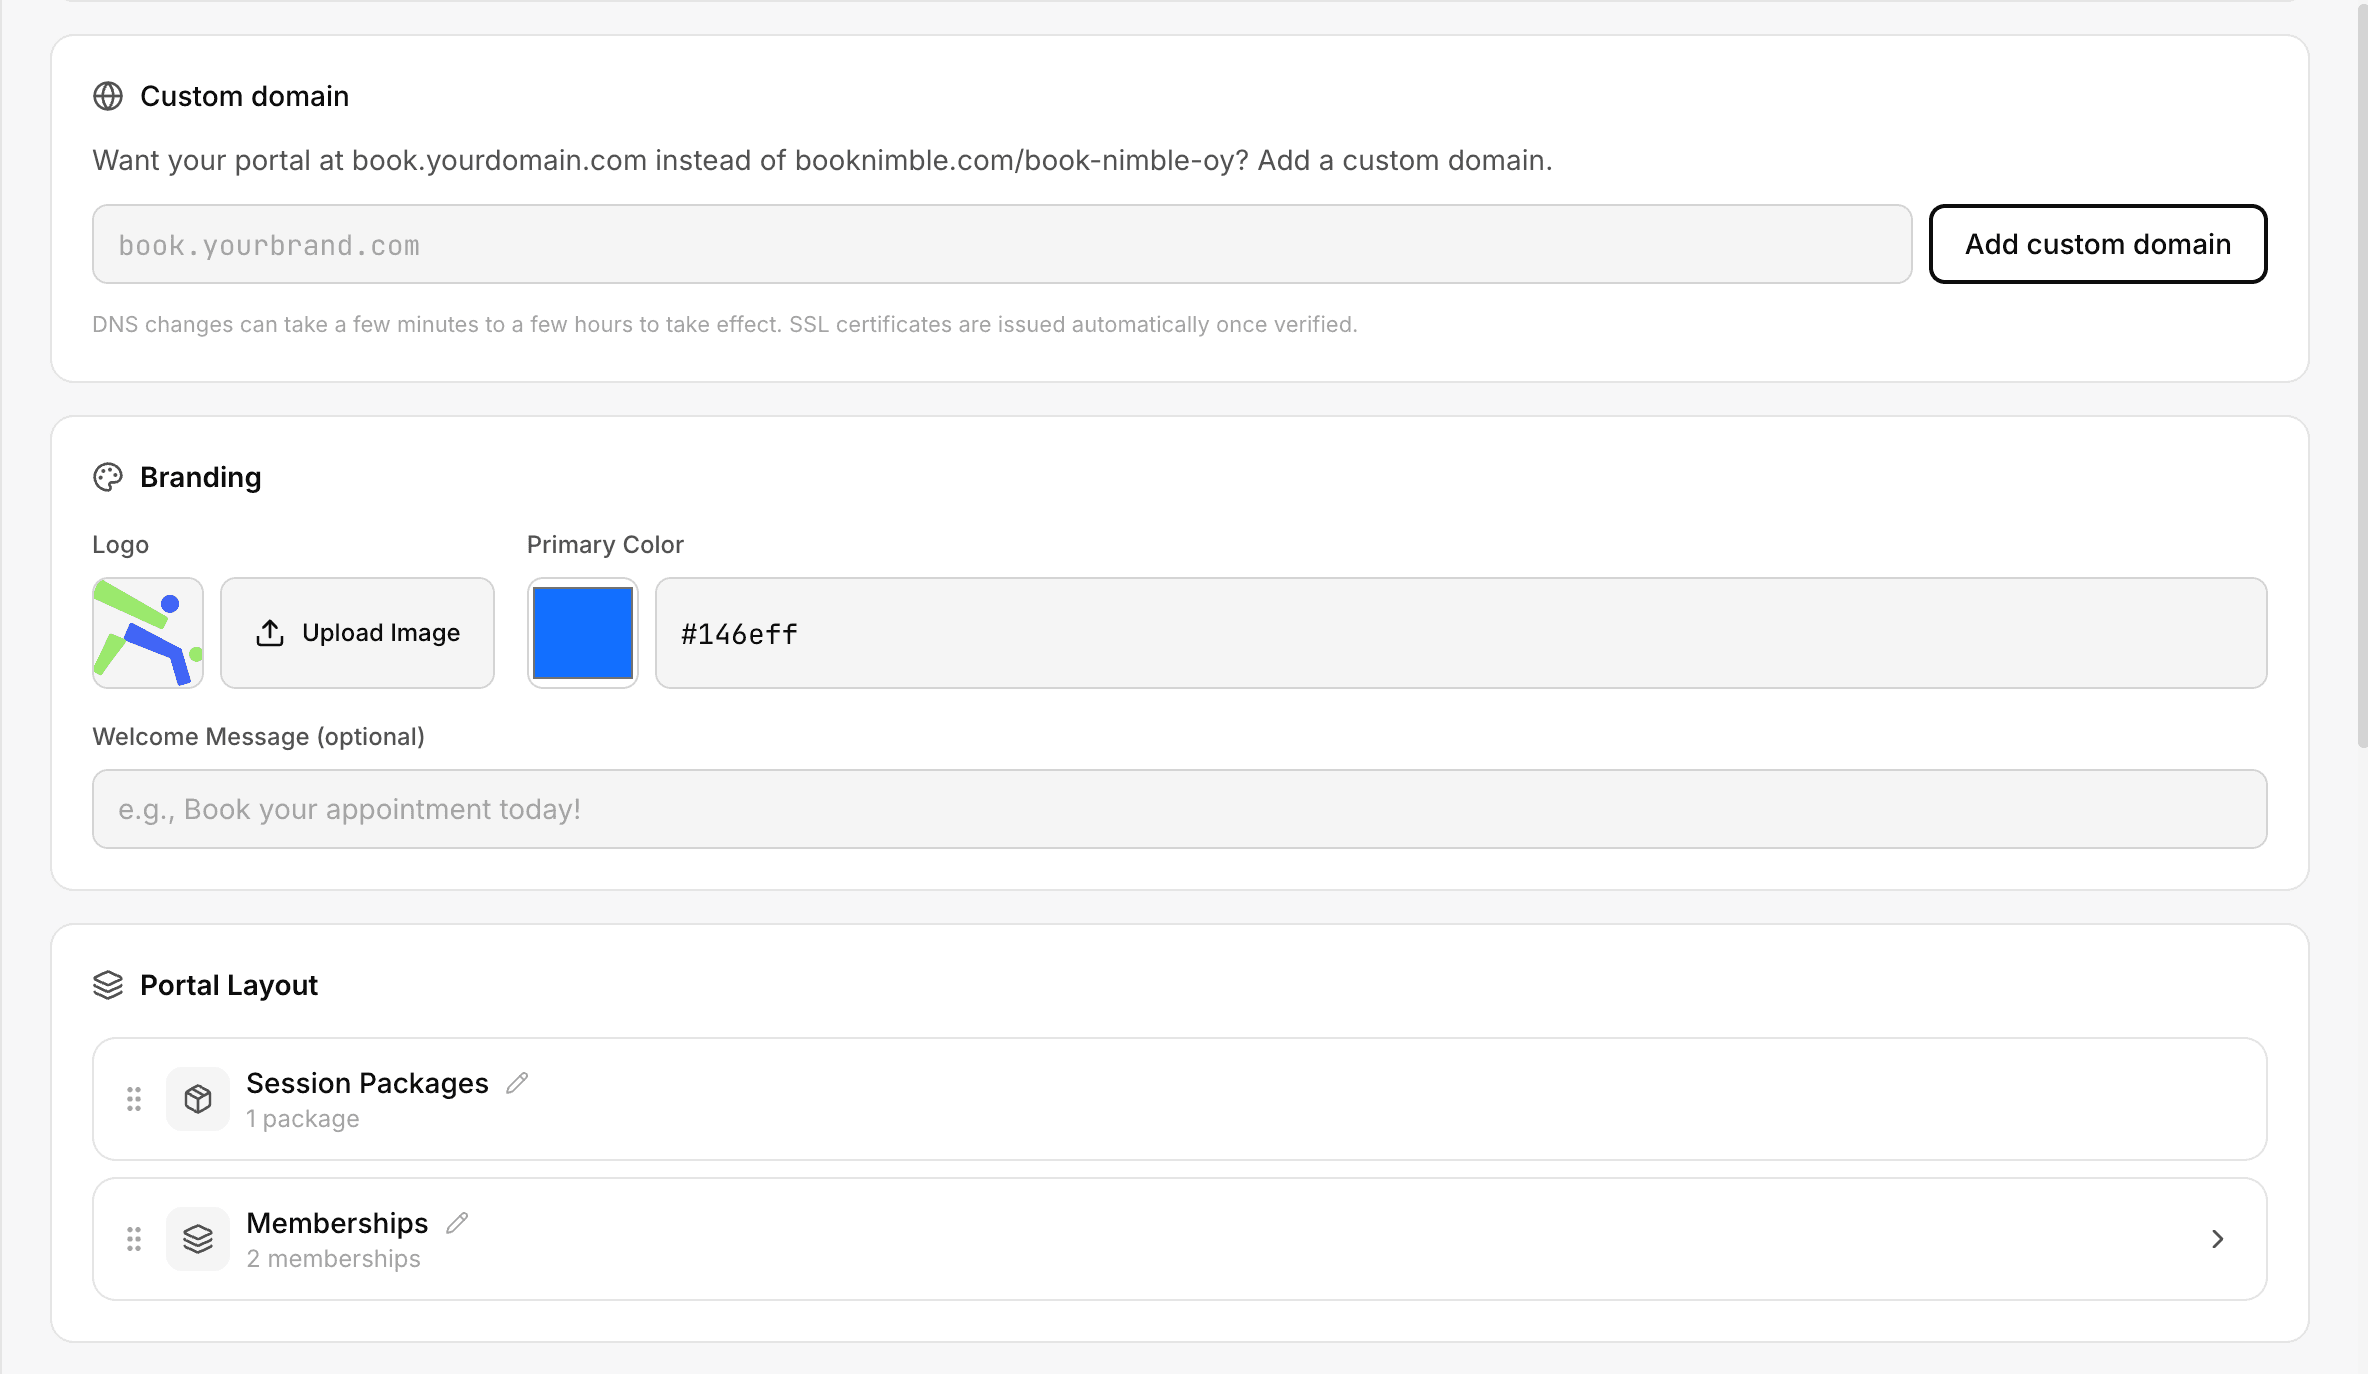Open the blue primary color swatch
The height and width of the screenshot is (1374, 2368).
click(583, 633)
